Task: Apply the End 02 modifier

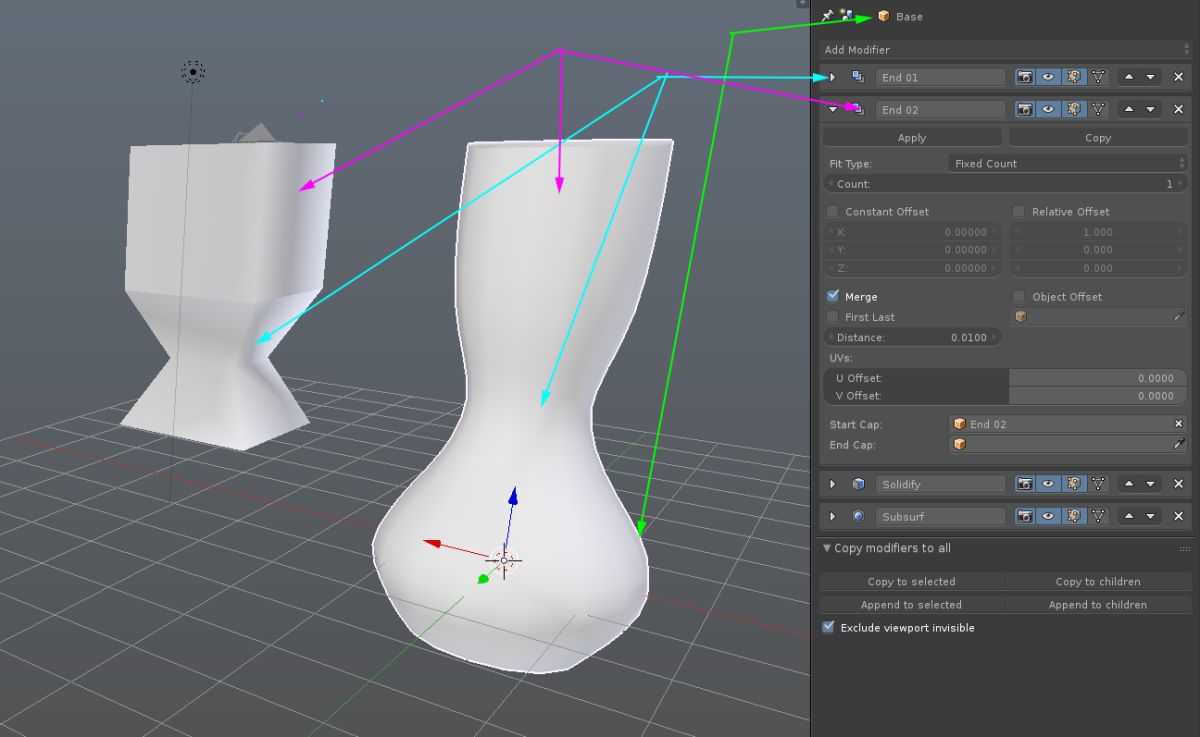Action: pyautogui.click(x=912, y=137)
